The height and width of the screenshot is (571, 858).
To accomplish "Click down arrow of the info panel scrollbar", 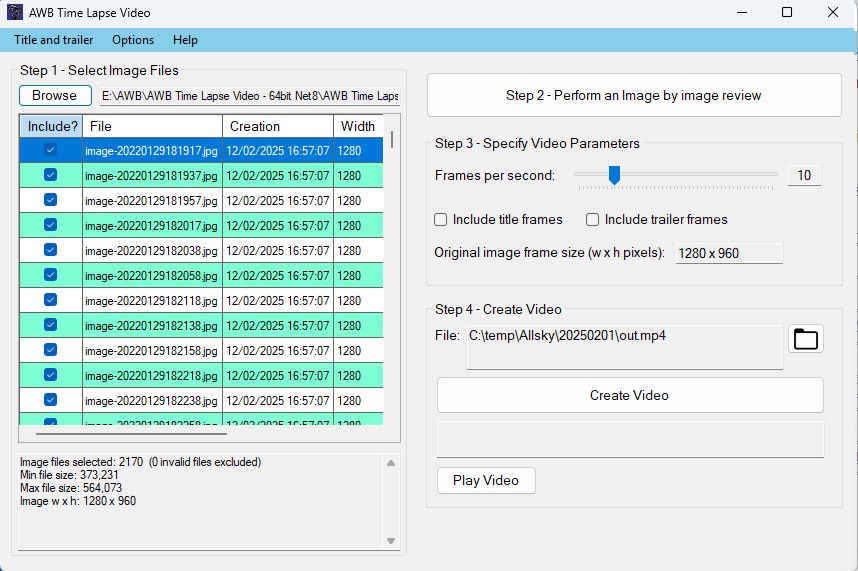I will coord(392,541).
